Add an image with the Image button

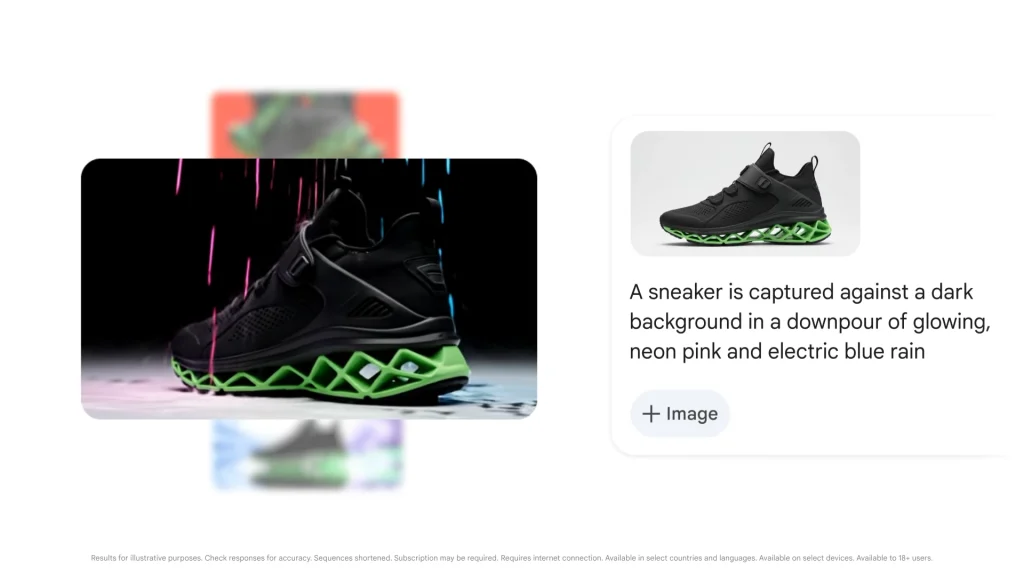(680, 413)
